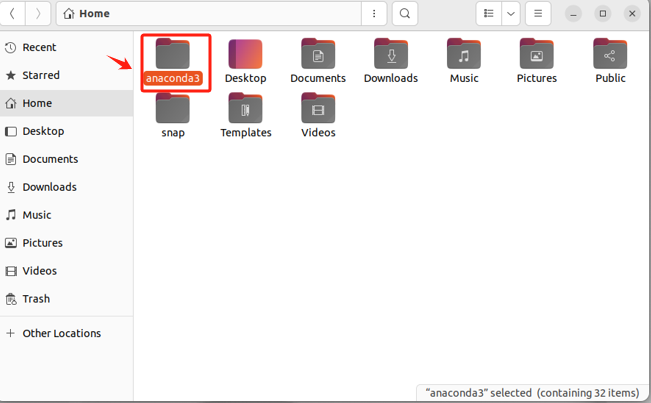Select the Templates folder icon
The width and height of the screenshot is (651, 403).
pos(245,108)
